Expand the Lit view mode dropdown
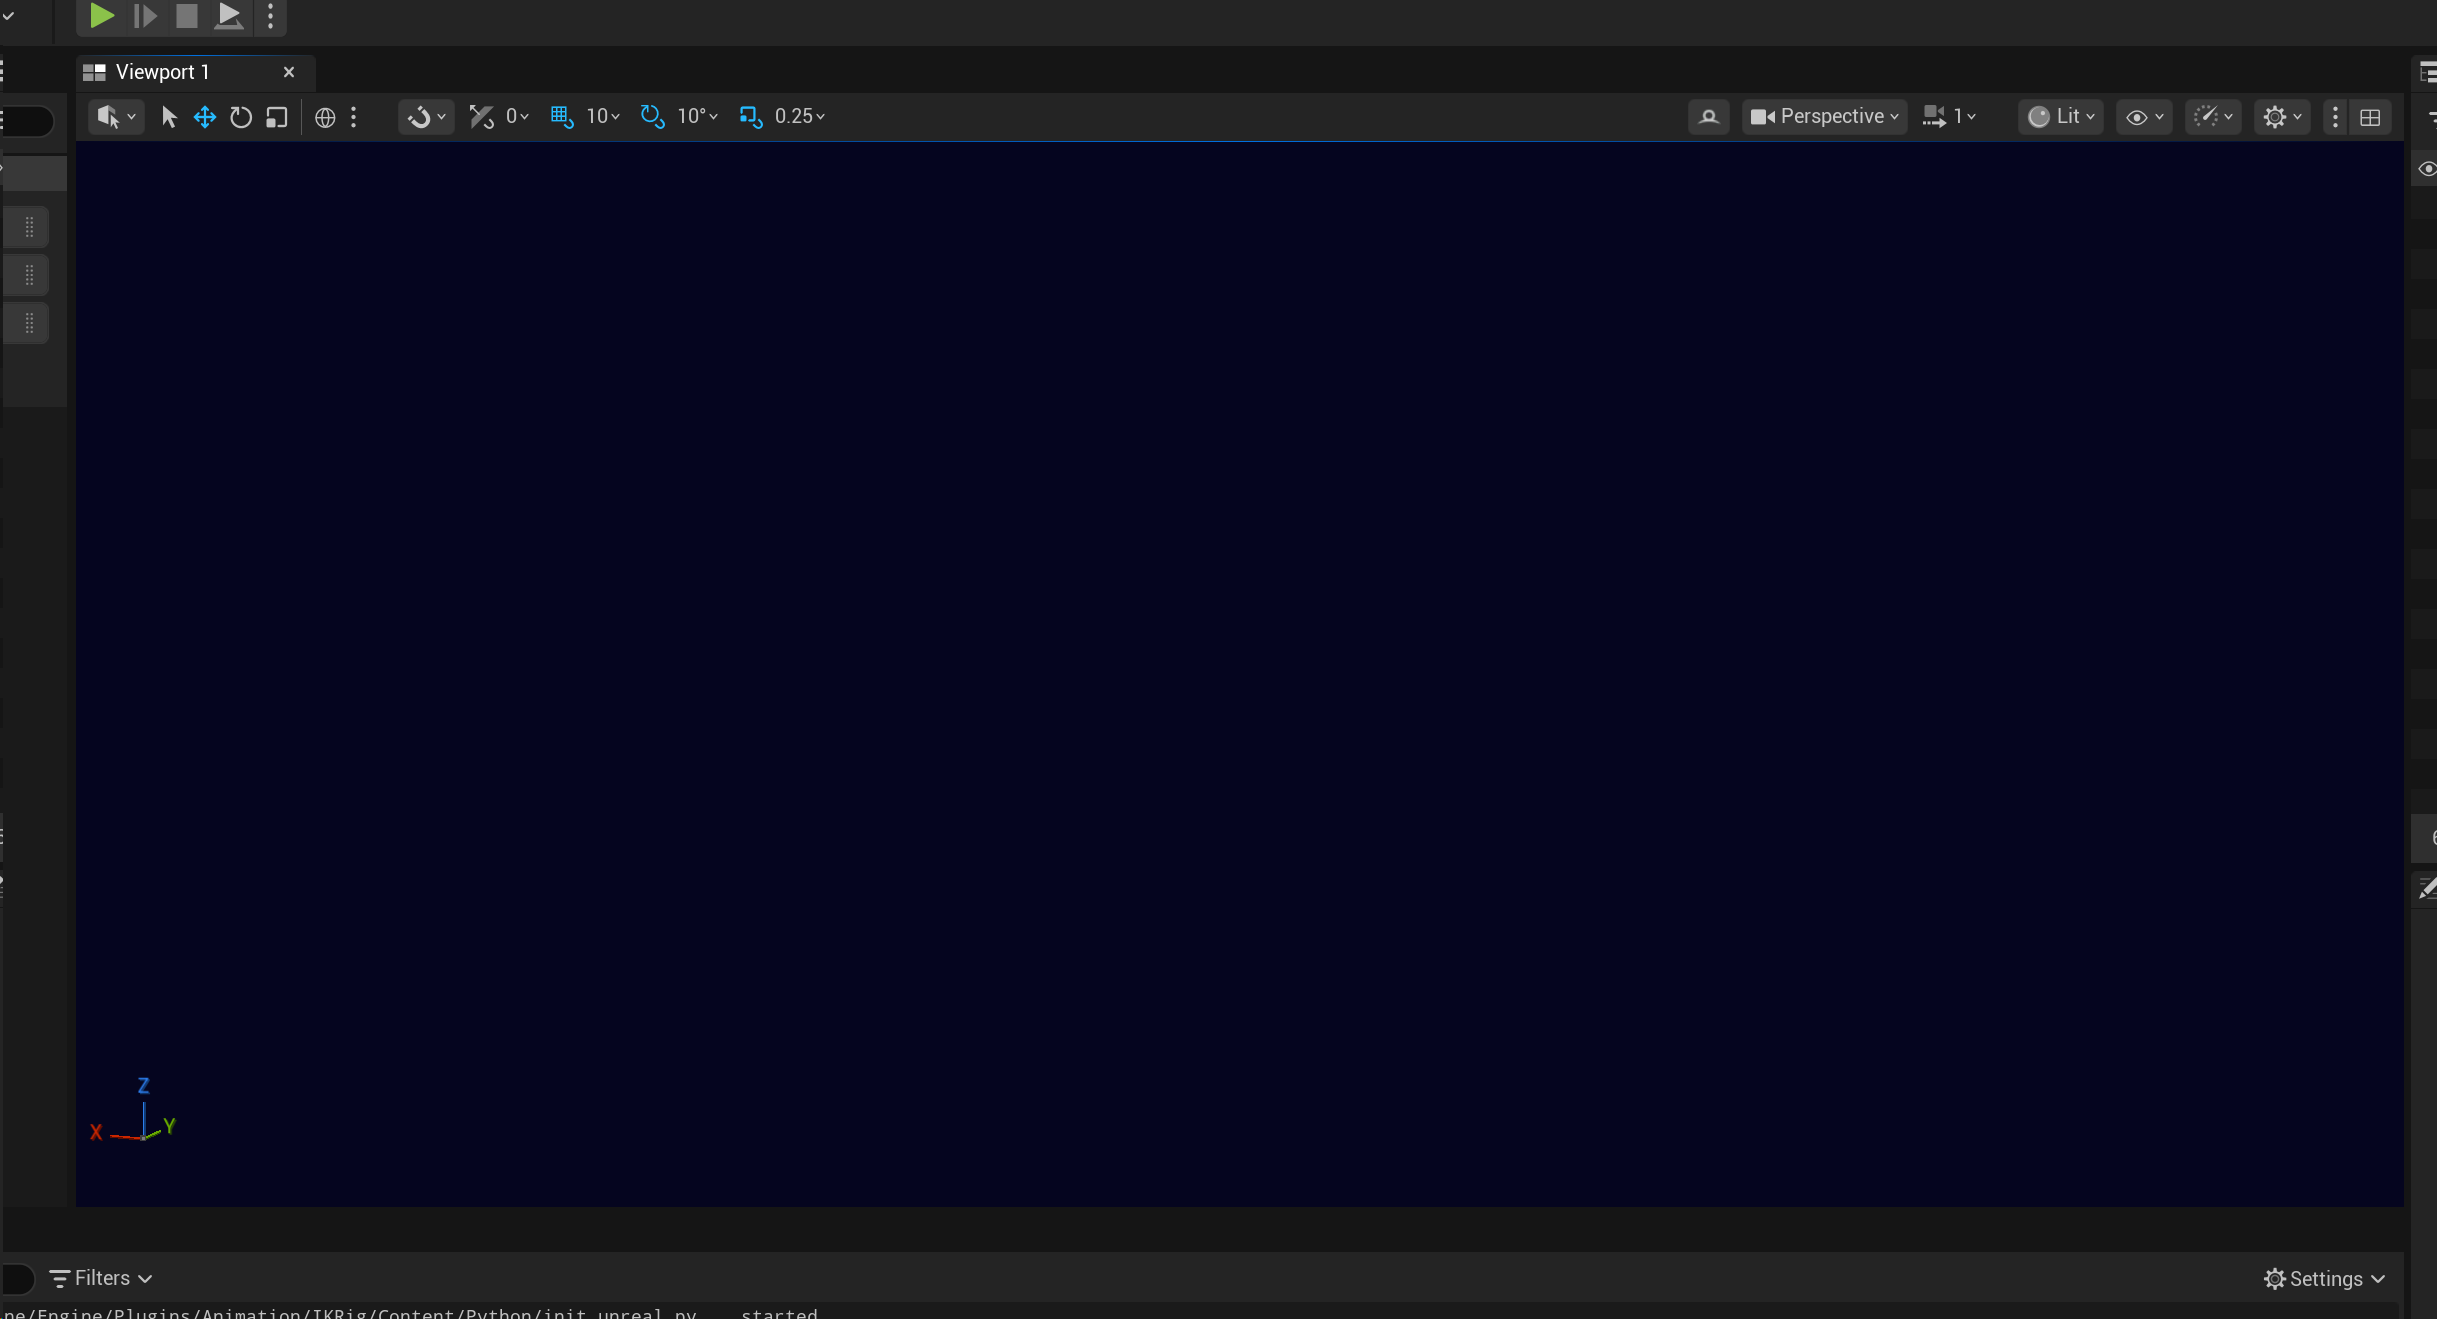 click(x=2060, y=117)
